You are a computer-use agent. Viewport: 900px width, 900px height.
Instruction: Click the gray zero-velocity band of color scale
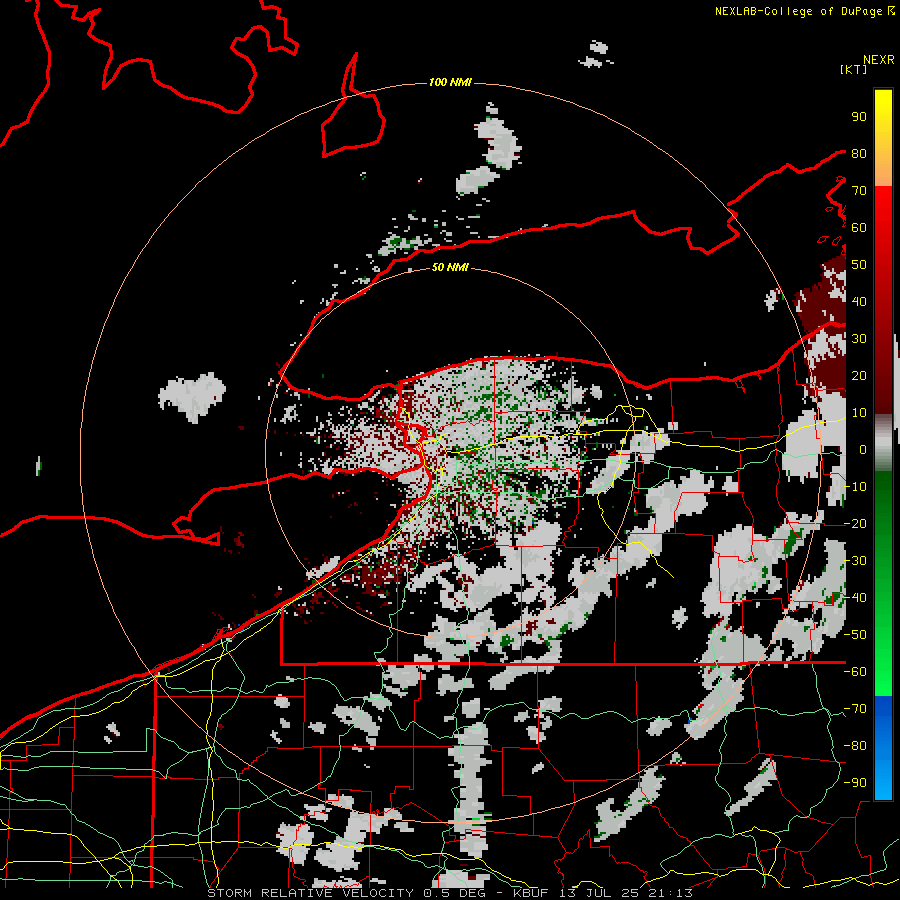click(883, 443)
